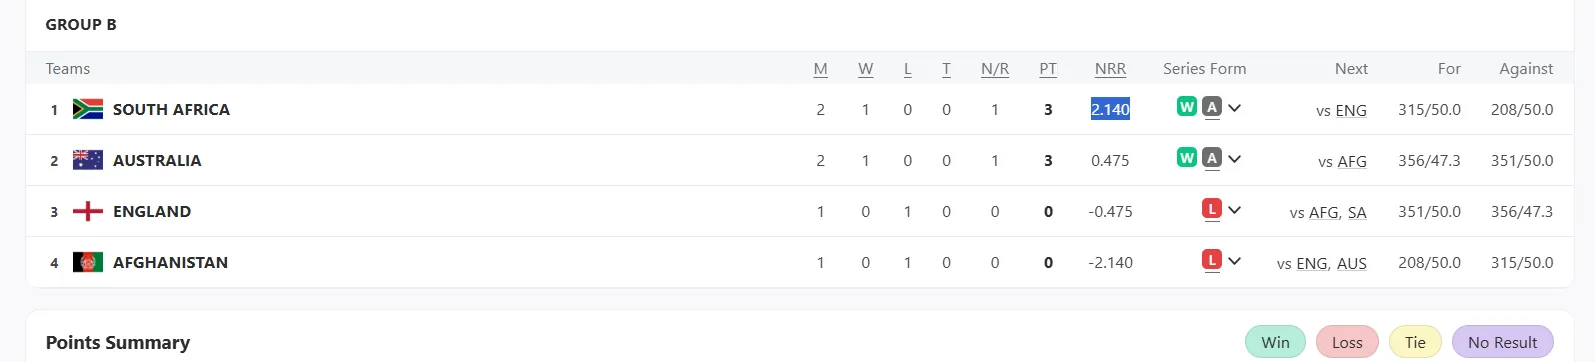Screen dimensions: 1595x362
Task: Click the PT column header
Action: (x=1048, y=69)
